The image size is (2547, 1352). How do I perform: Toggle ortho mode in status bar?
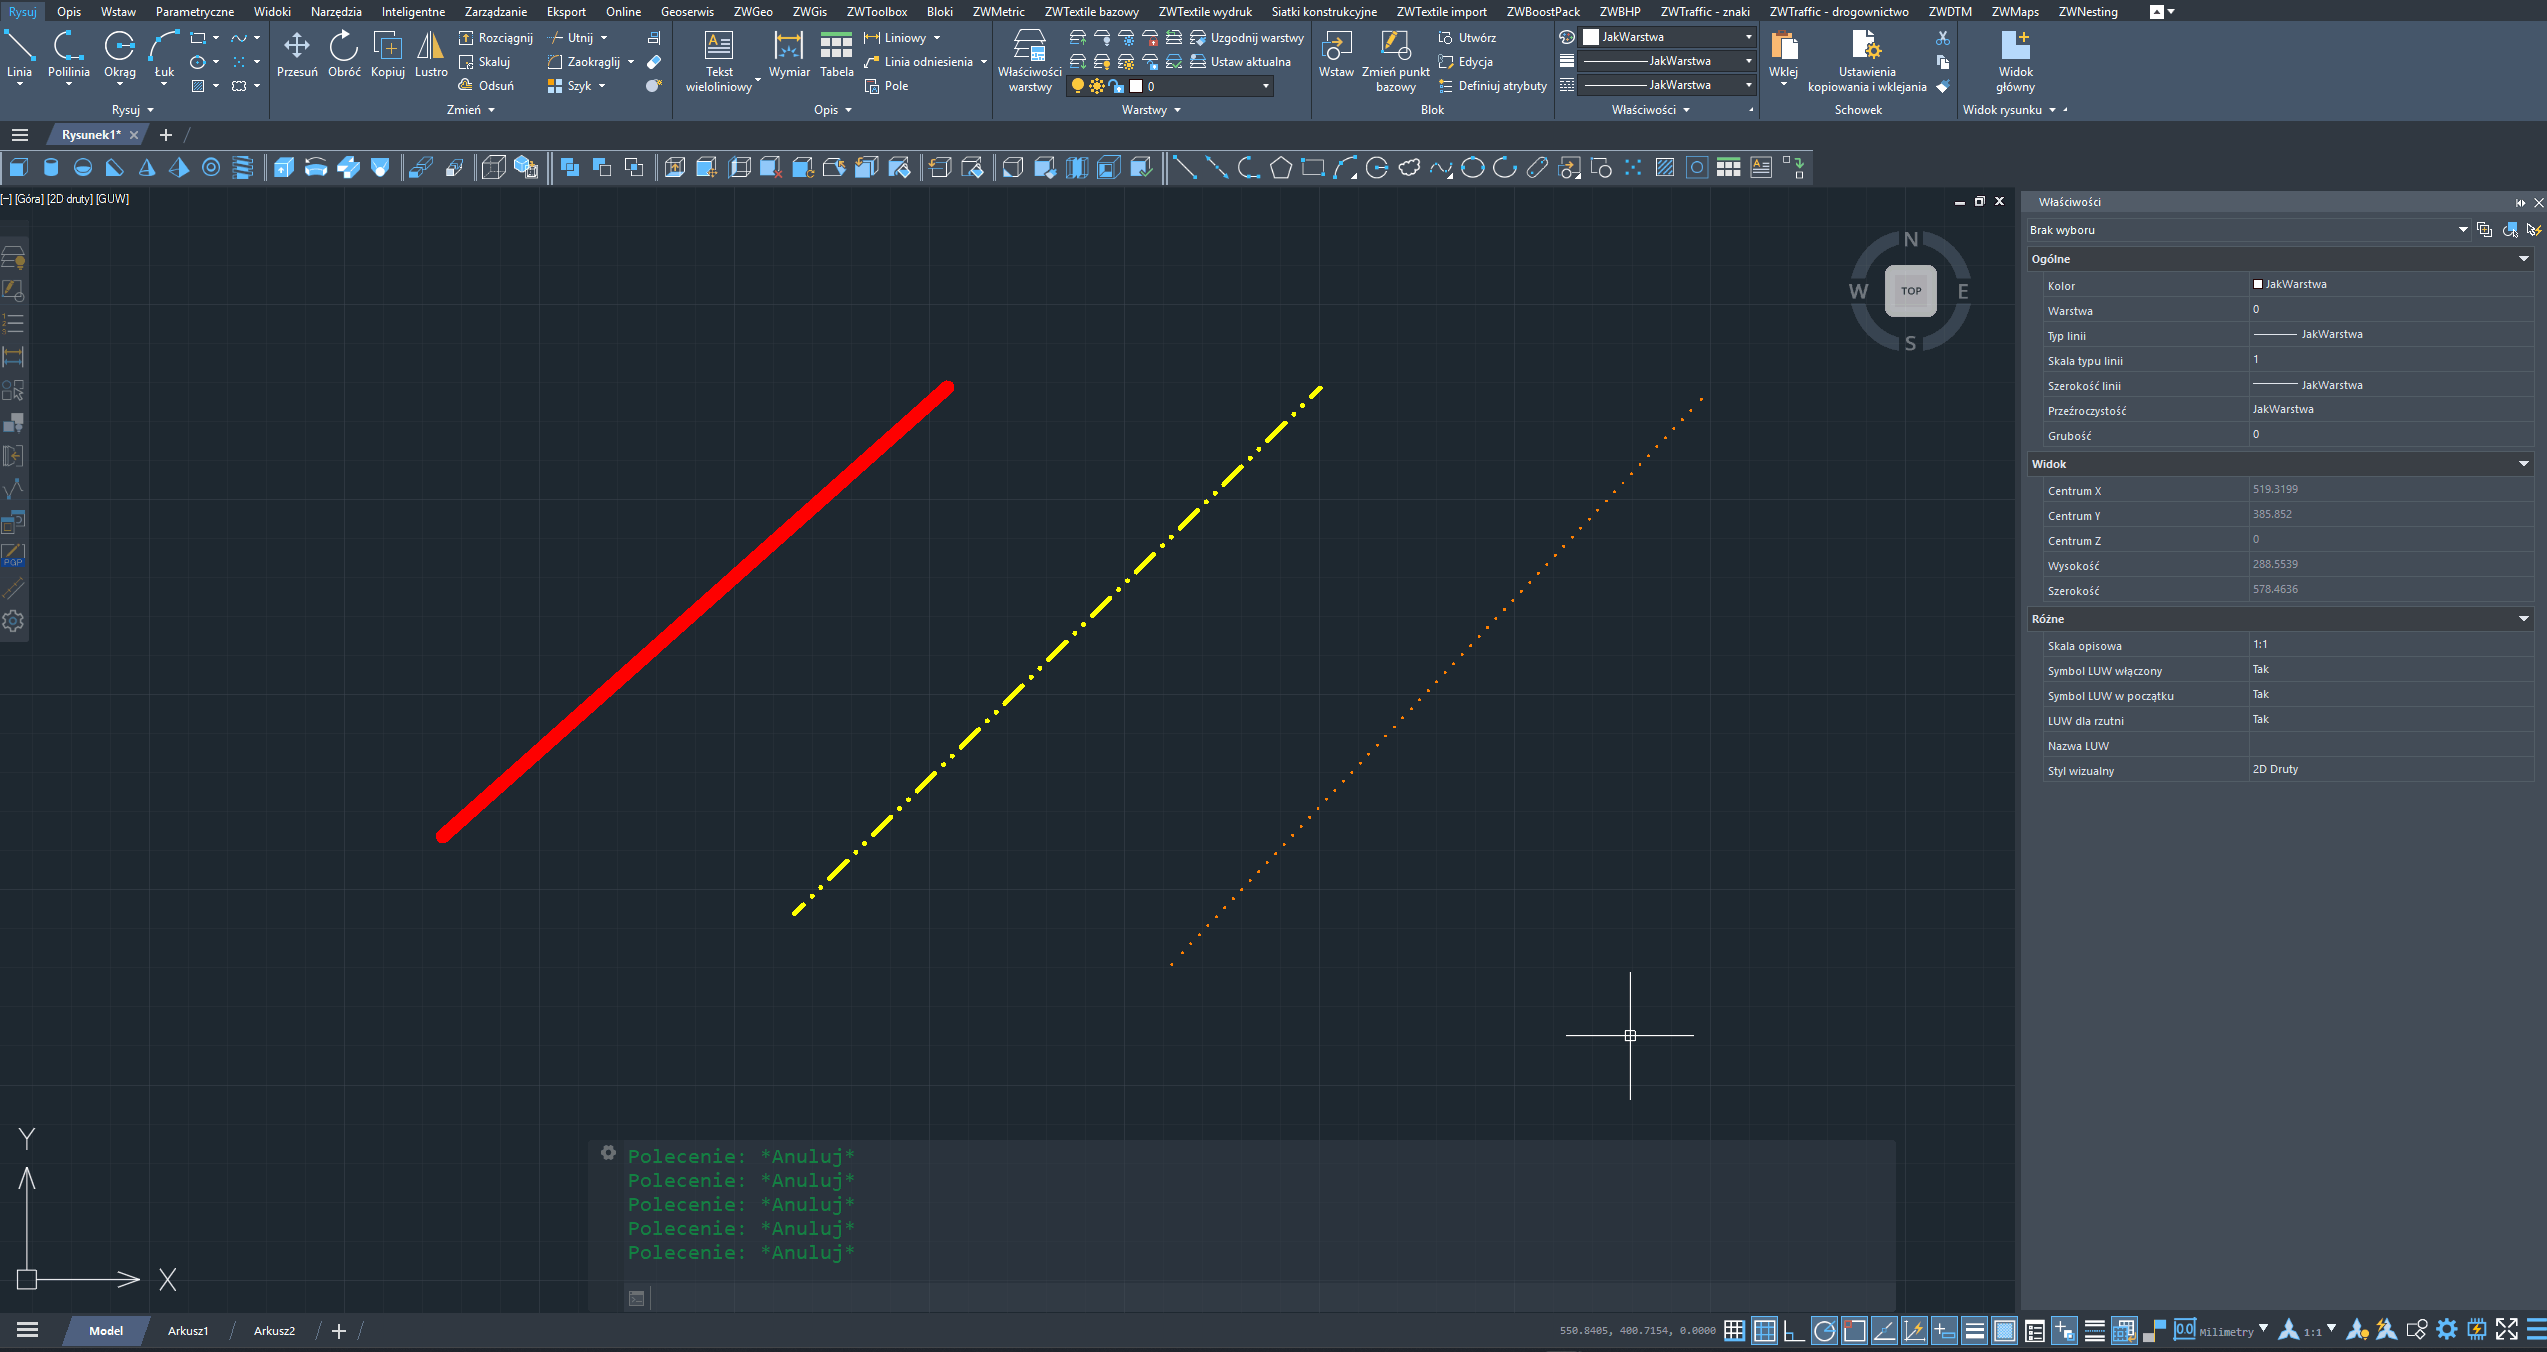1794,1330
